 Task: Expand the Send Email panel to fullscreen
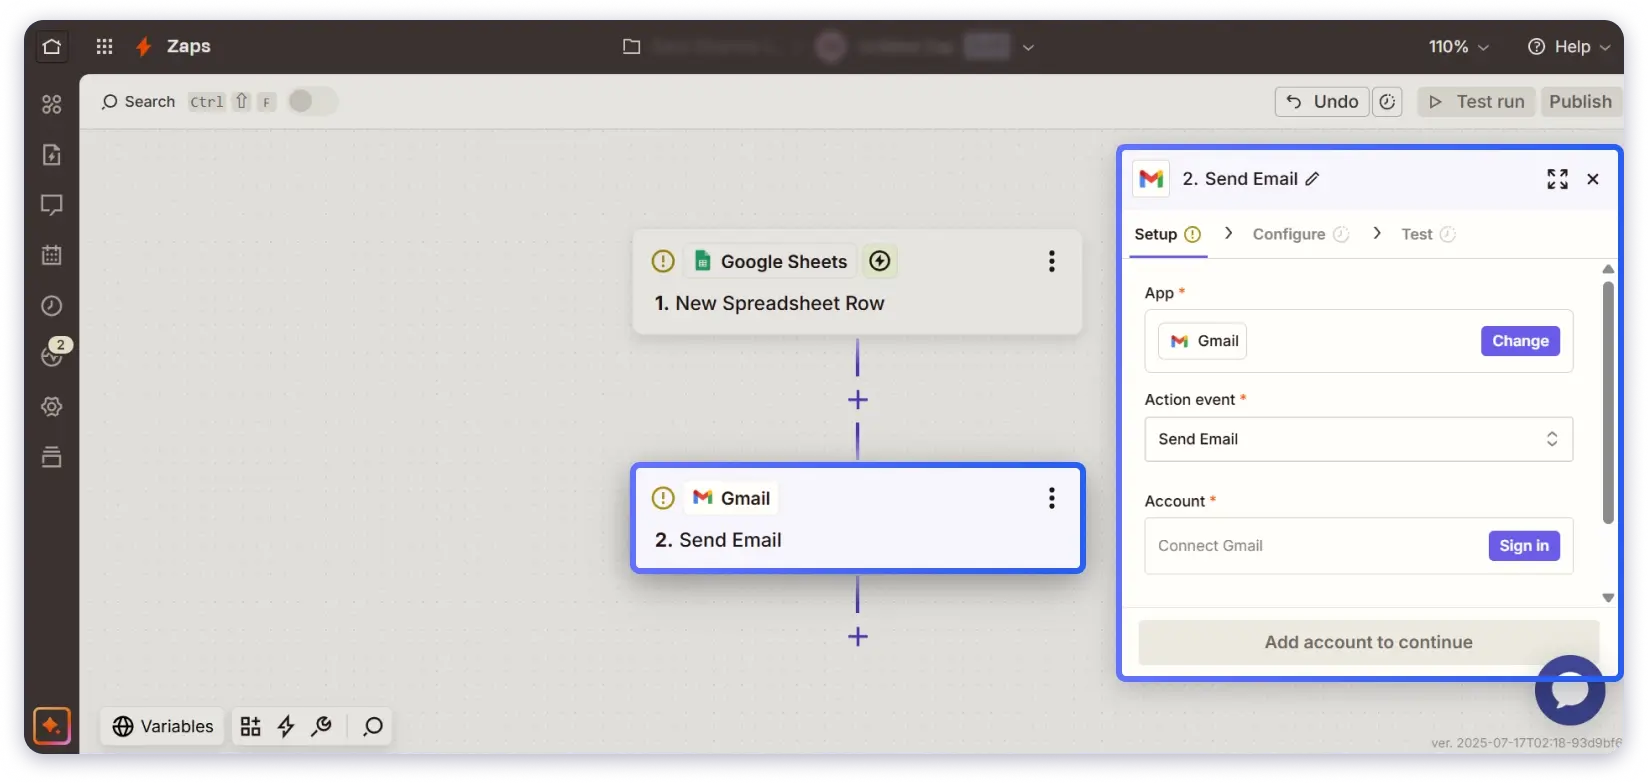1557,179
